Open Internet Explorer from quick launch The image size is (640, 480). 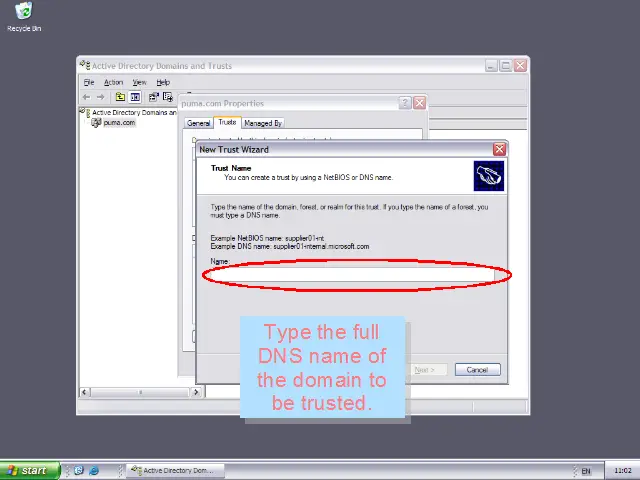click(x=94, y=470)
